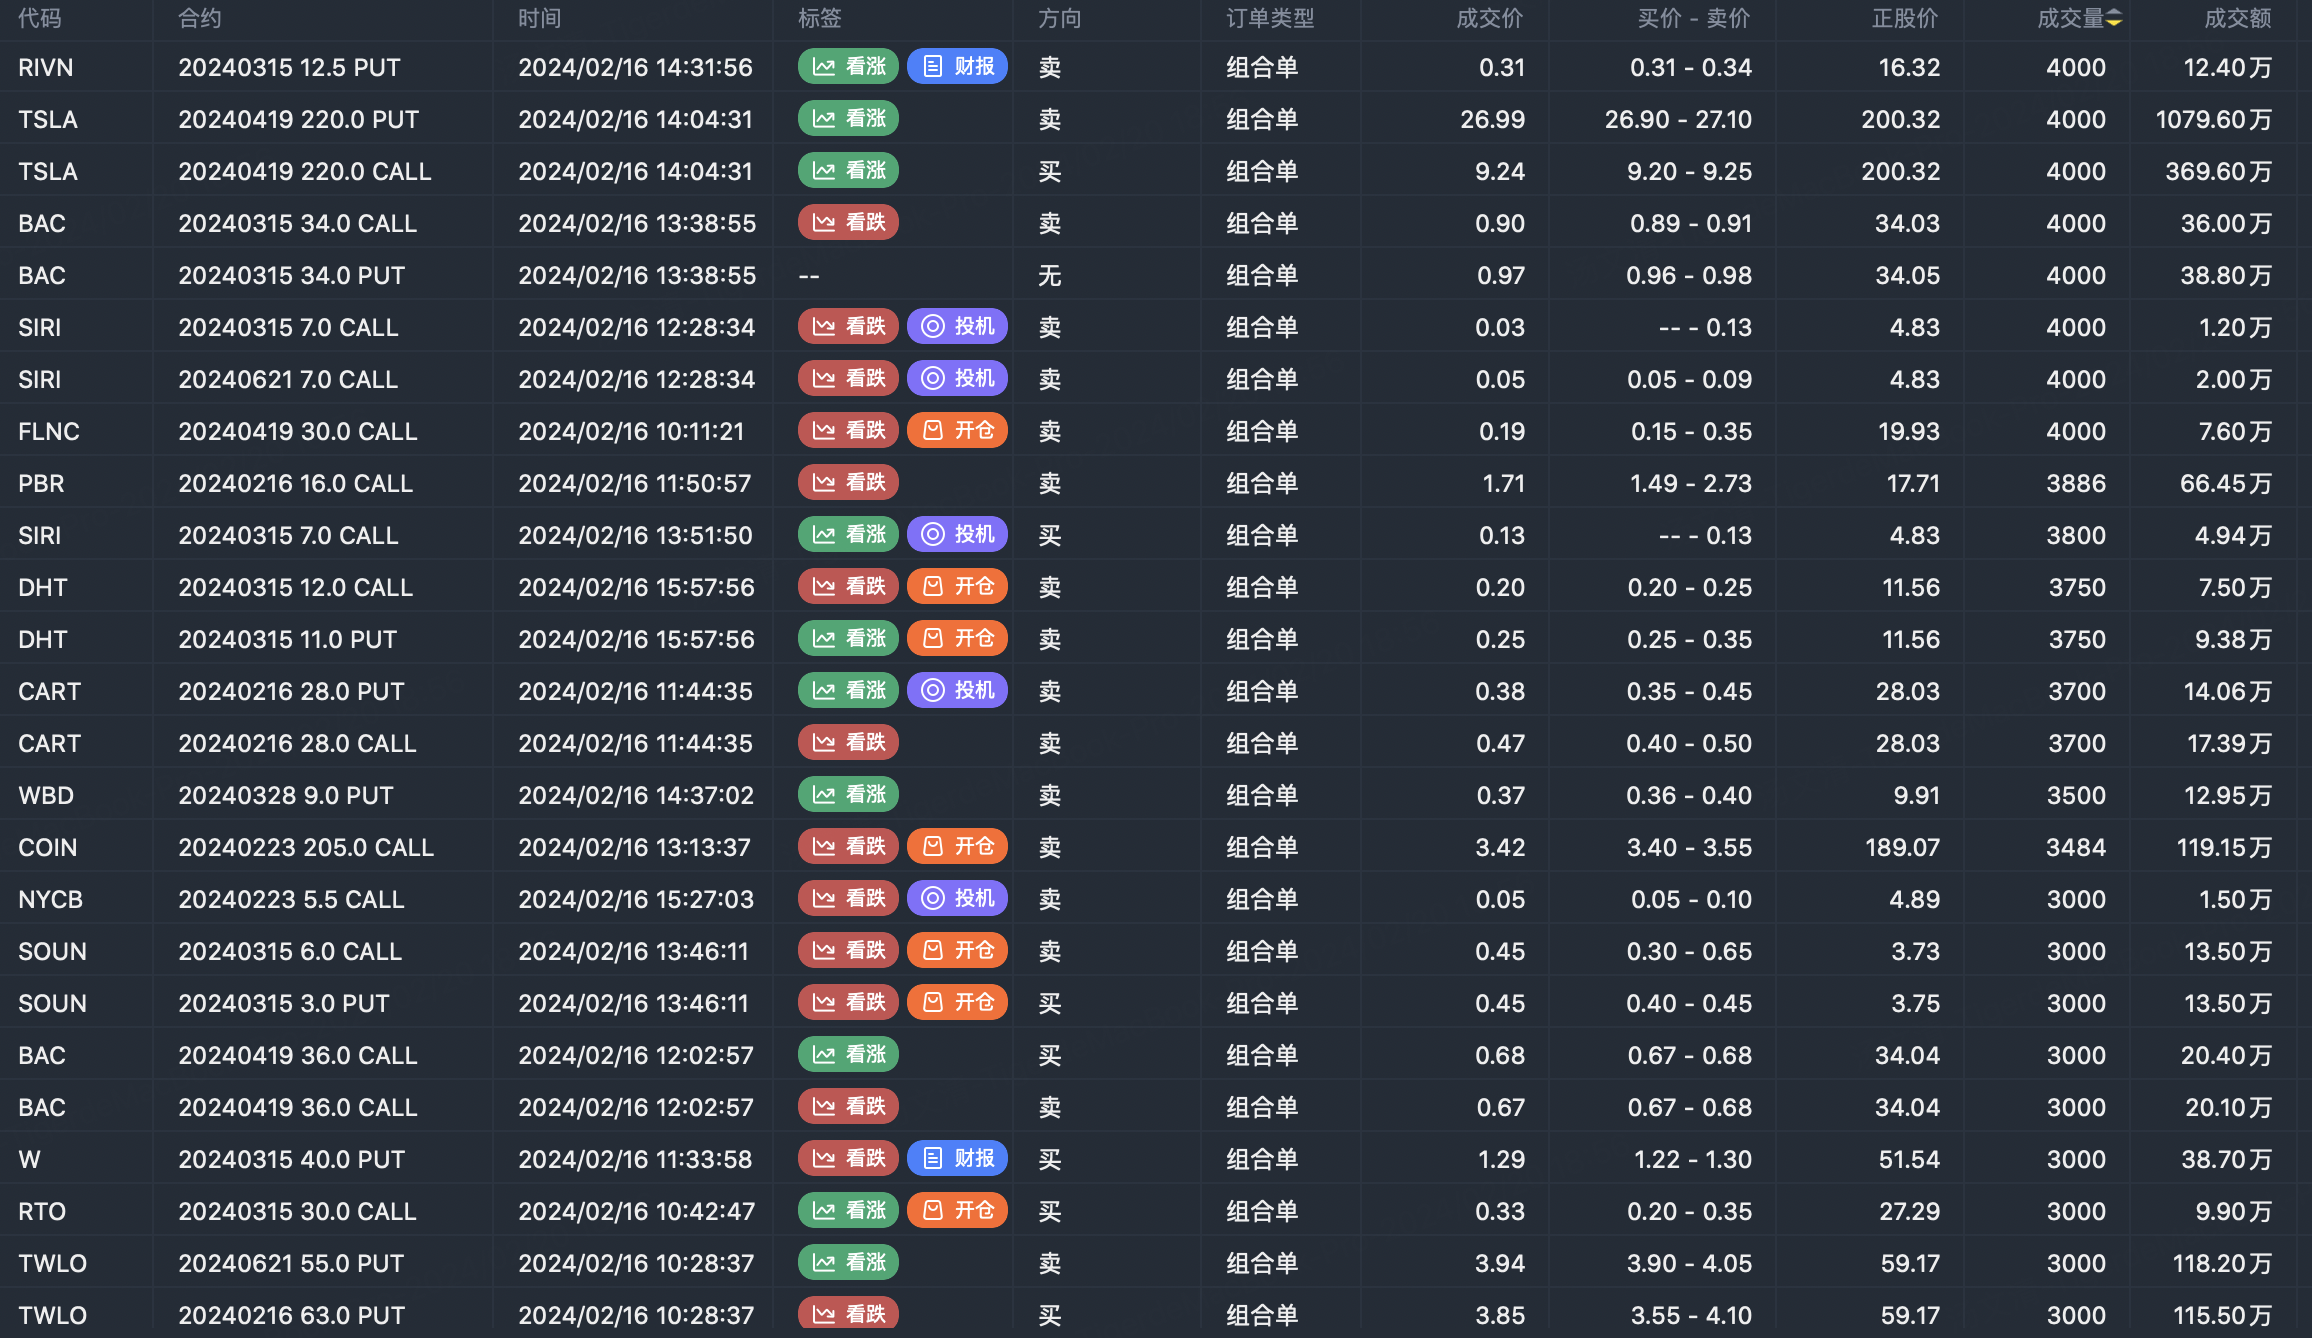2312x1338 pixels.
Task: Click the 看涨 tag on RTO row
Action: pyautogui.click(x=848, y=1211)
